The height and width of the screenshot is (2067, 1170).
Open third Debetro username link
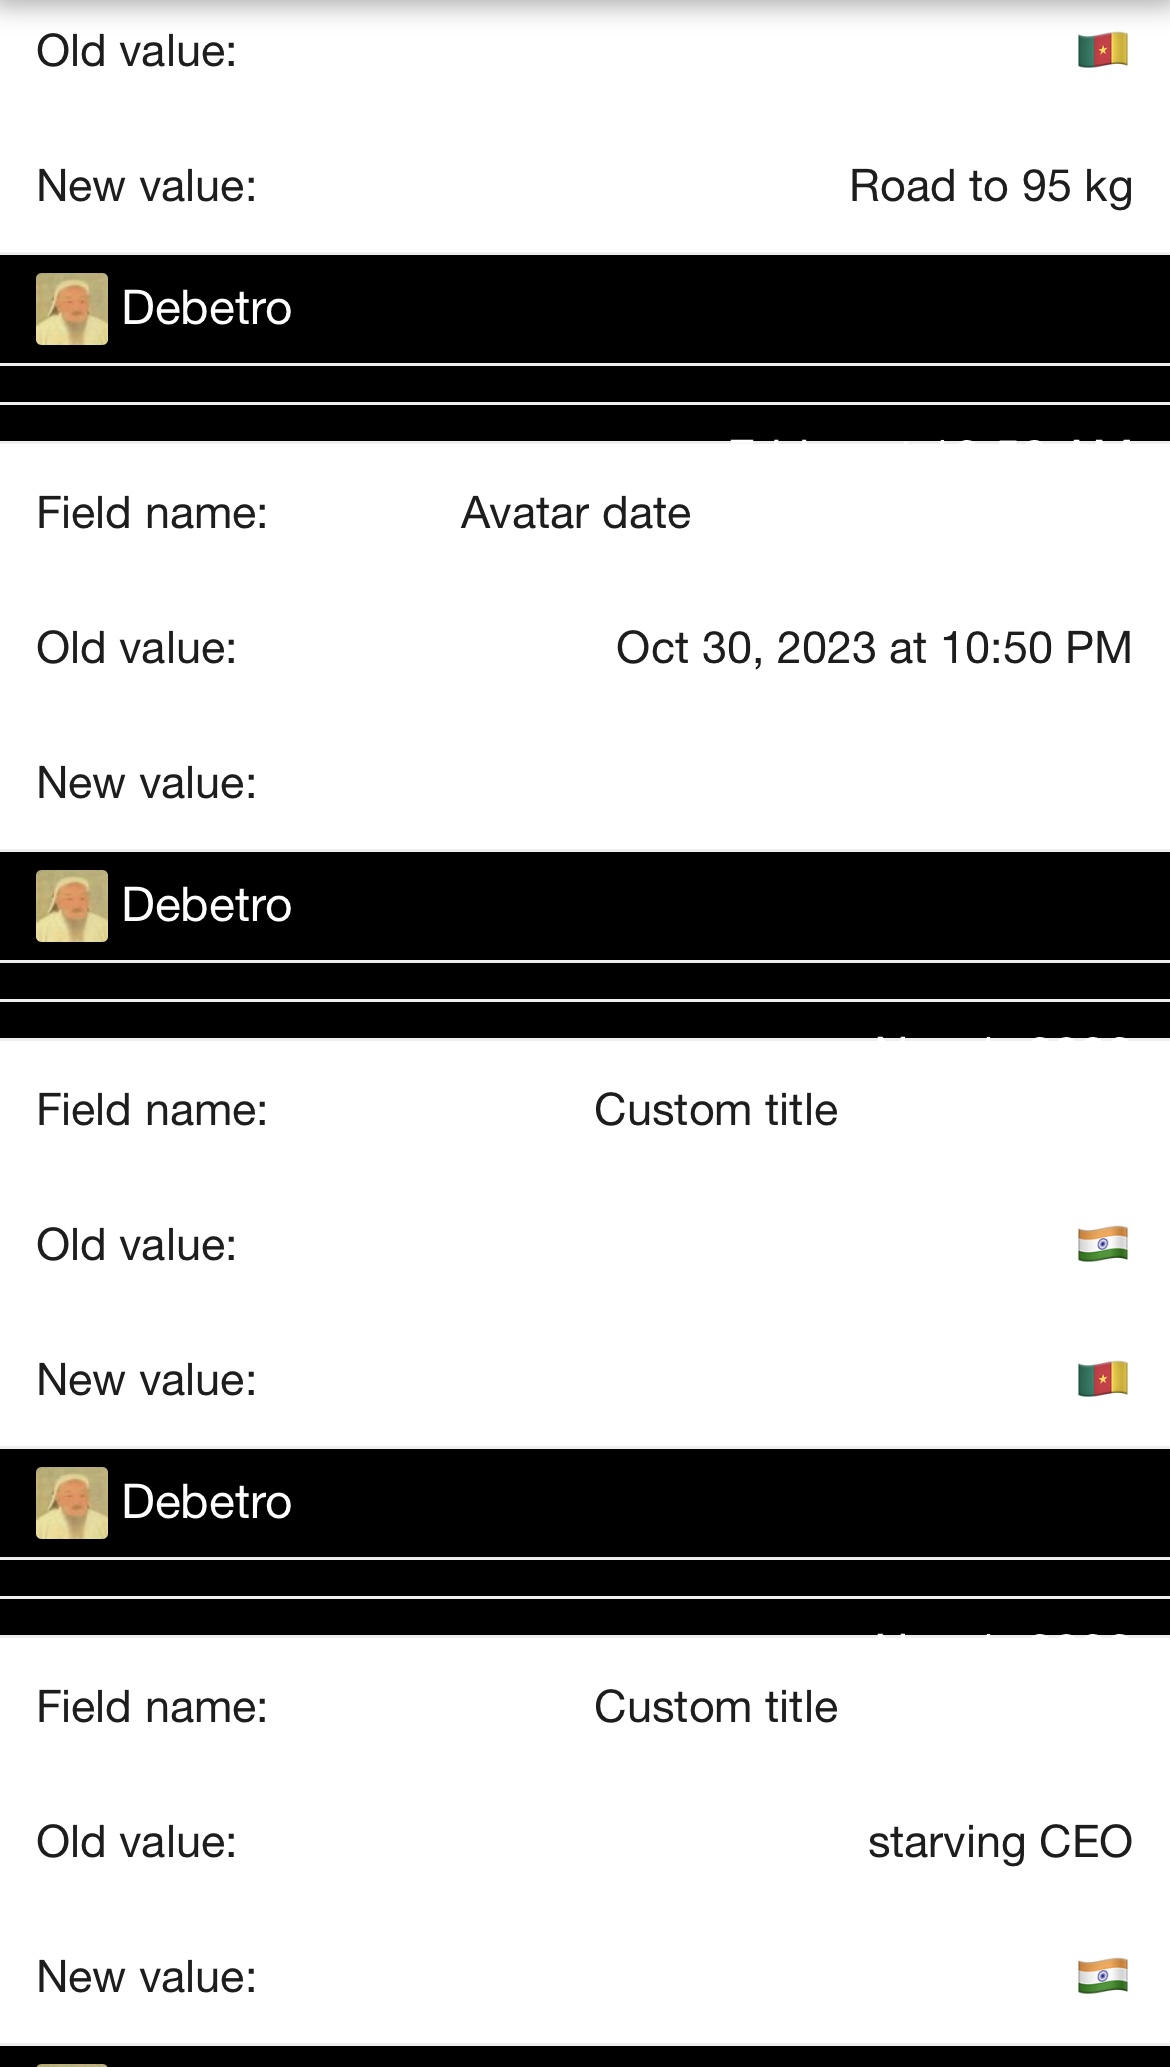point(207,1502)
